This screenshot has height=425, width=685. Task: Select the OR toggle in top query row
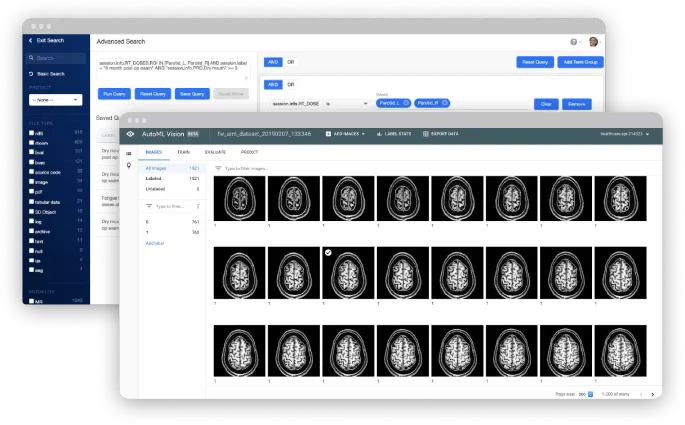tap(291, 62)
